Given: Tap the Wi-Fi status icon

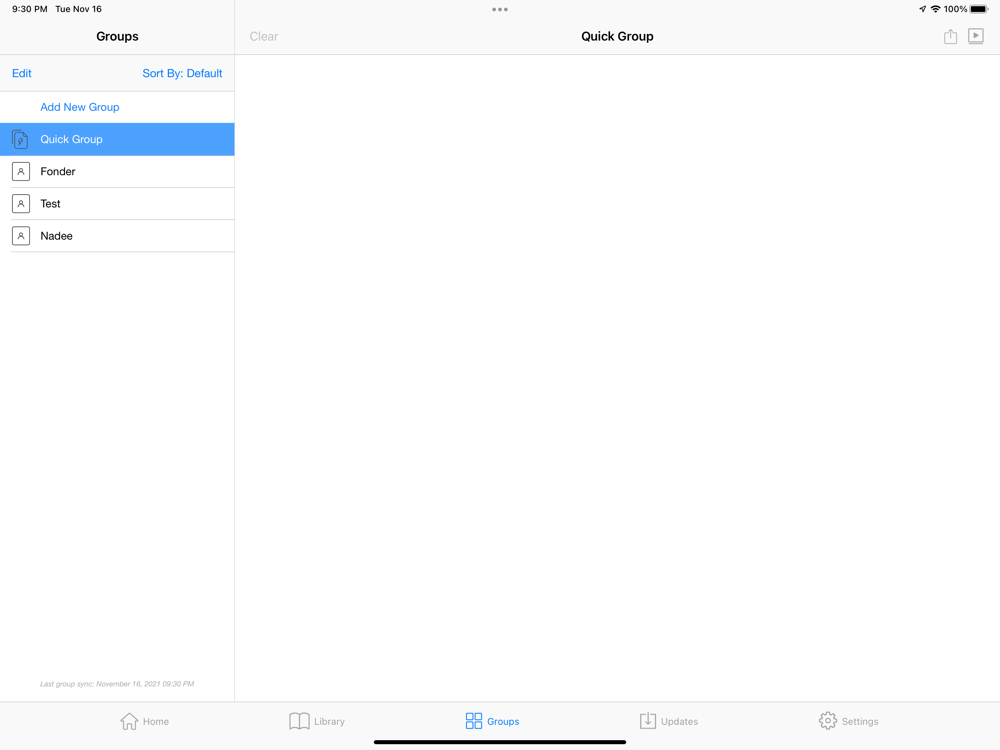Looking at the screenshot, I should coord(936,9).
